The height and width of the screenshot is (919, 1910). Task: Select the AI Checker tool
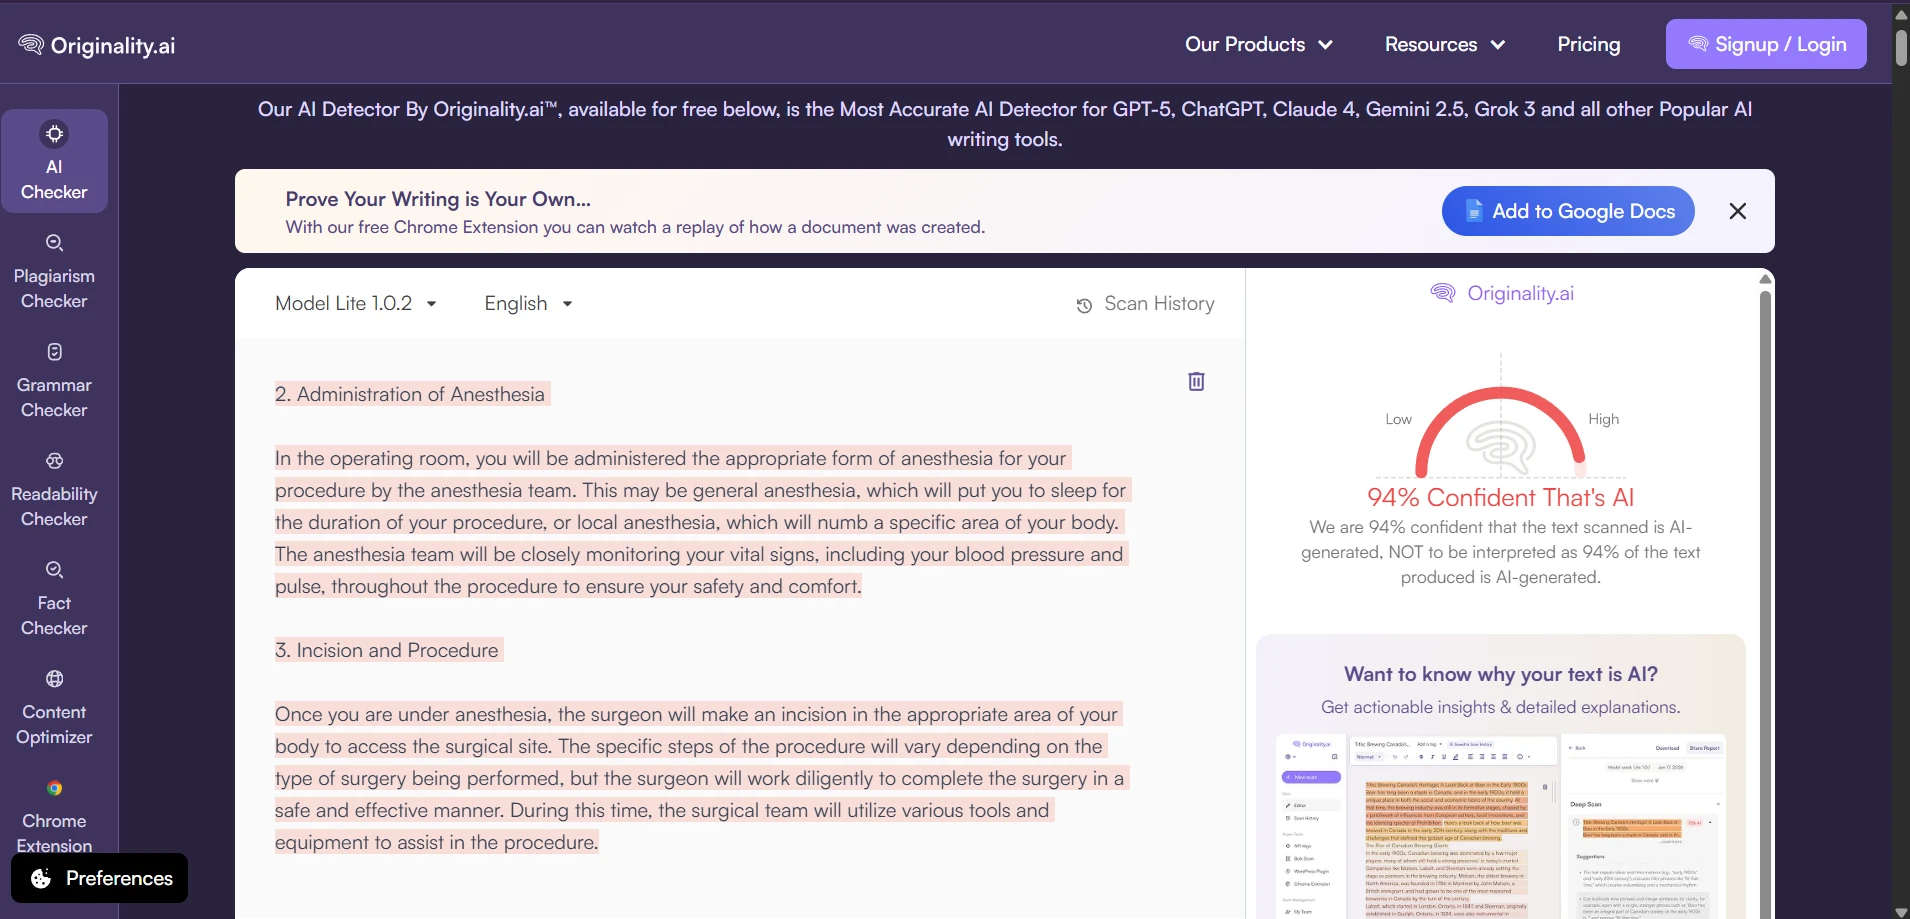(54, 160)
